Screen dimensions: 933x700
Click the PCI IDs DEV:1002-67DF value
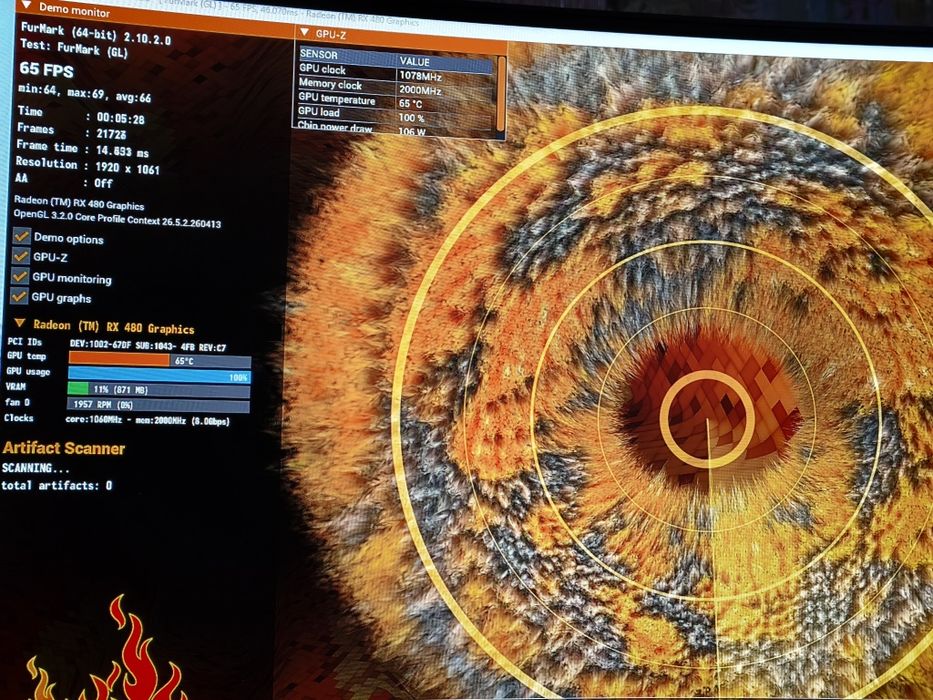[148, 345]
